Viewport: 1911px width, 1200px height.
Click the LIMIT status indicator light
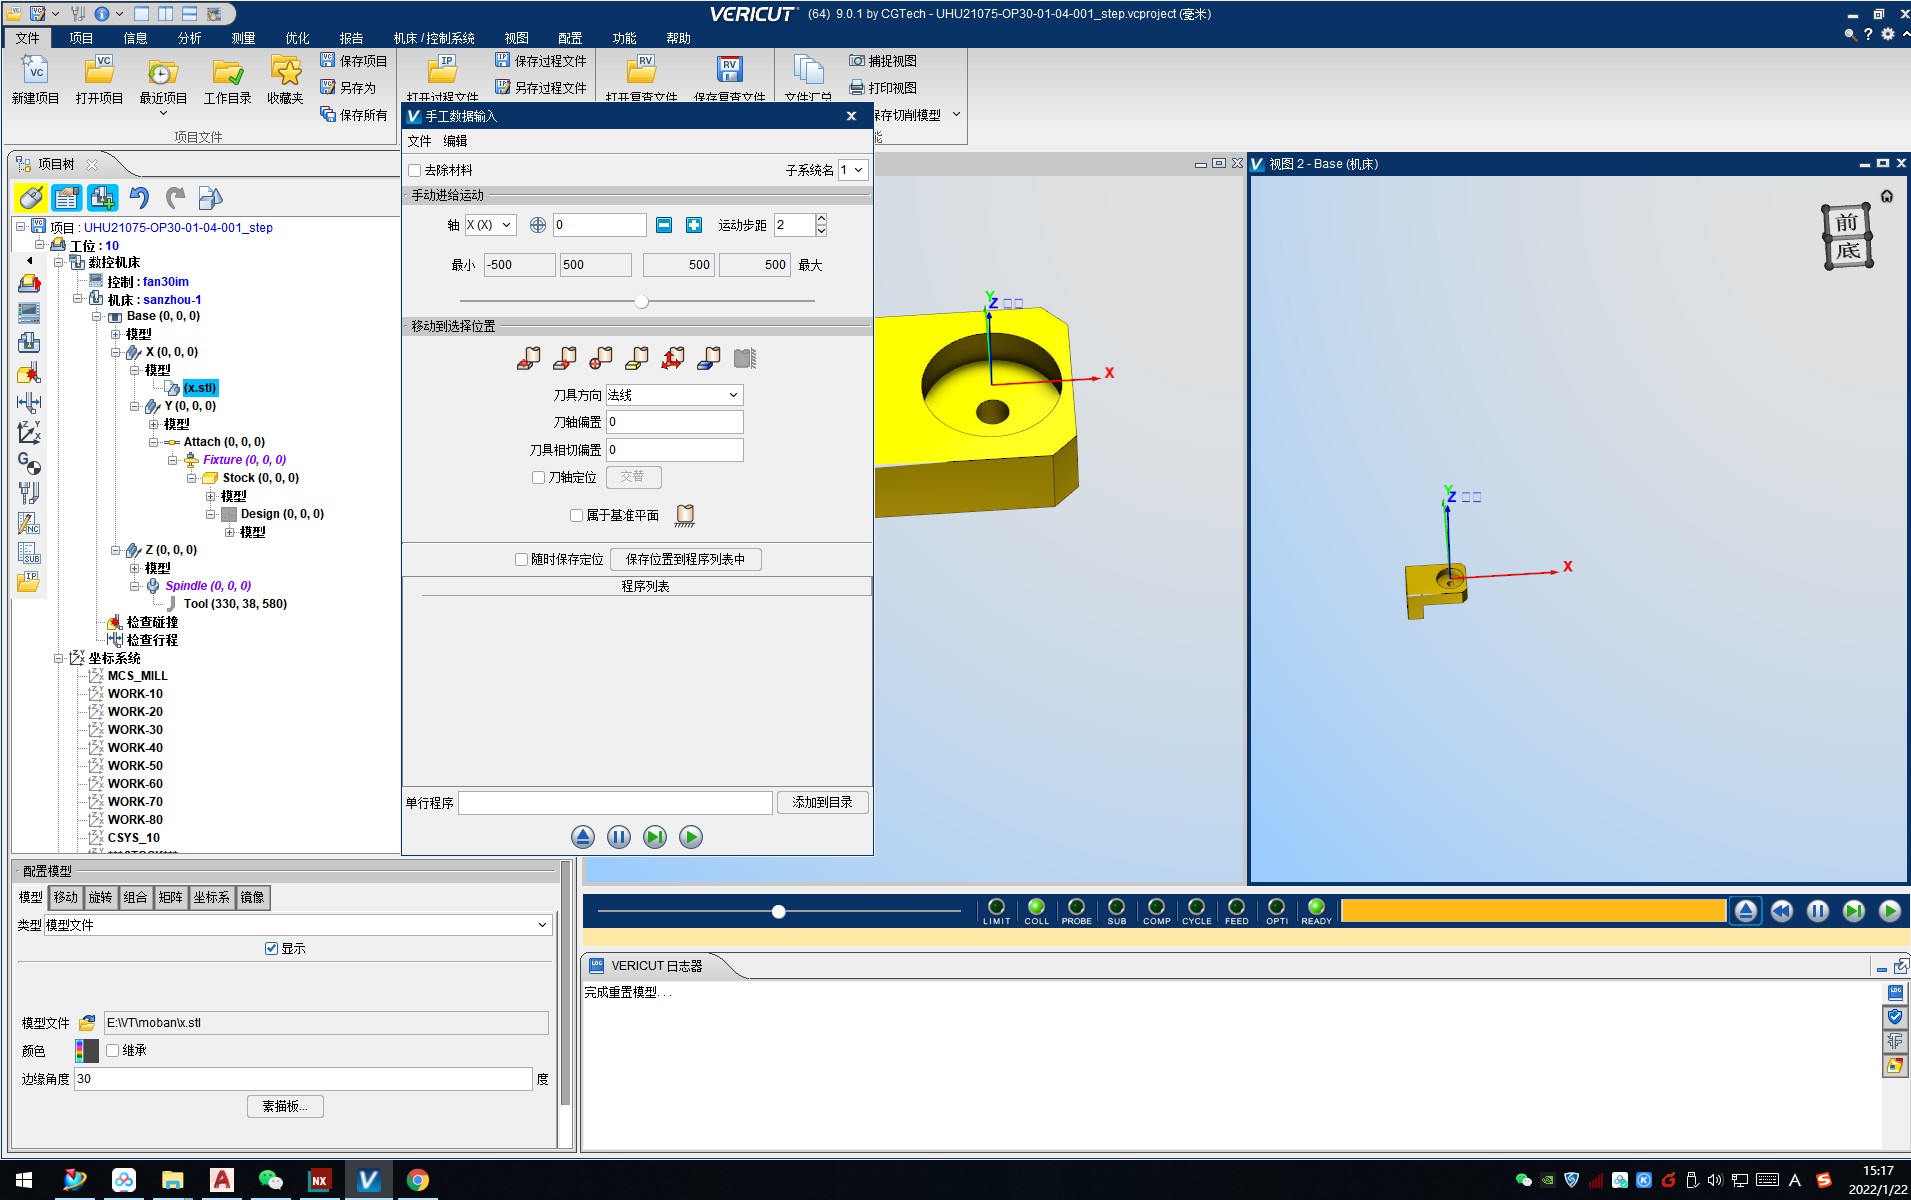point(996,906)
